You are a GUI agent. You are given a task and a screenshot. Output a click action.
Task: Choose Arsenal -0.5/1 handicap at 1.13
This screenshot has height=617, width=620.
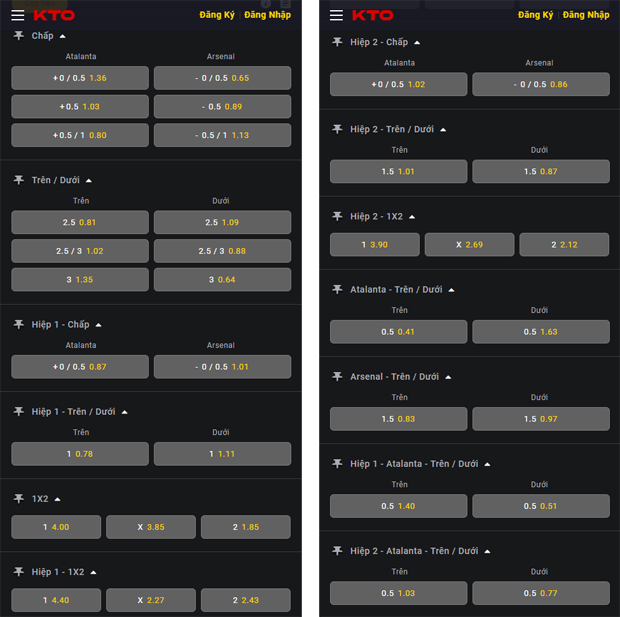222,135
